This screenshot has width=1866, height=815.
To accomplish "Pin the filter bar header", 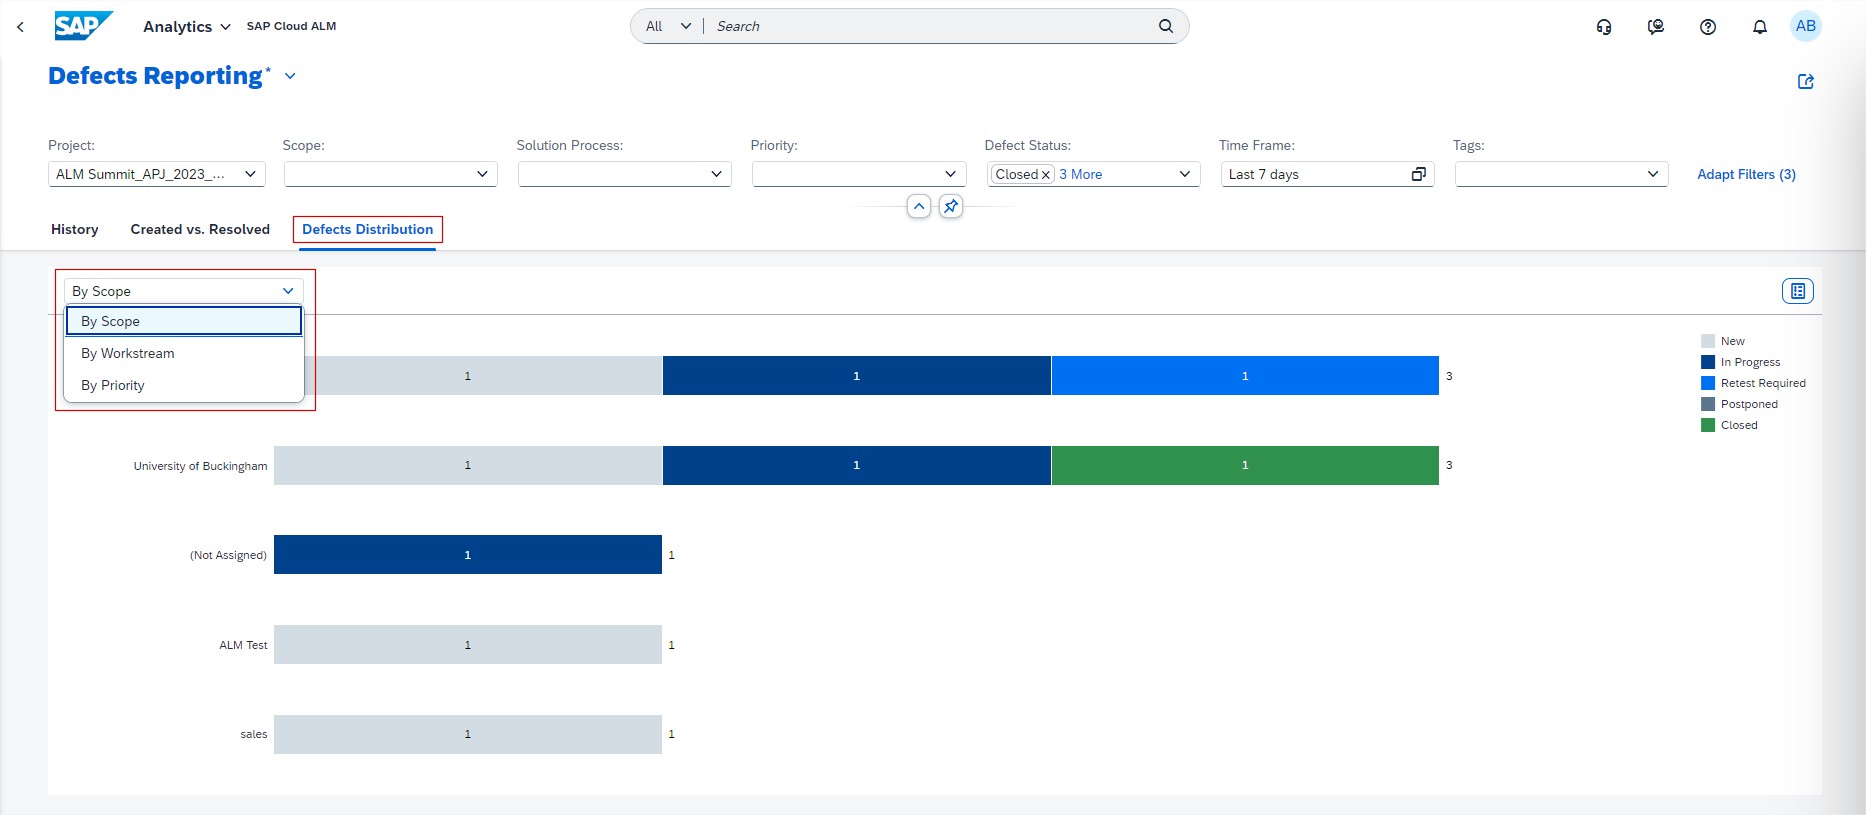I will tap(950, 206).
